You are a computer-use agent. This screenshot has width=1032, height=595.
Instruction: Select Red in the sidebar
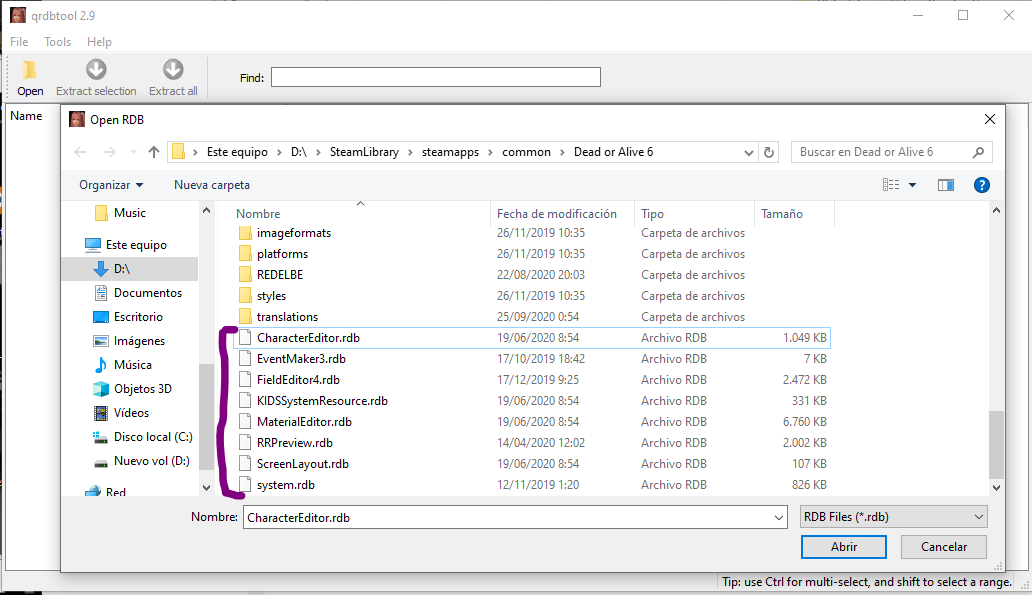coord(115,492)
